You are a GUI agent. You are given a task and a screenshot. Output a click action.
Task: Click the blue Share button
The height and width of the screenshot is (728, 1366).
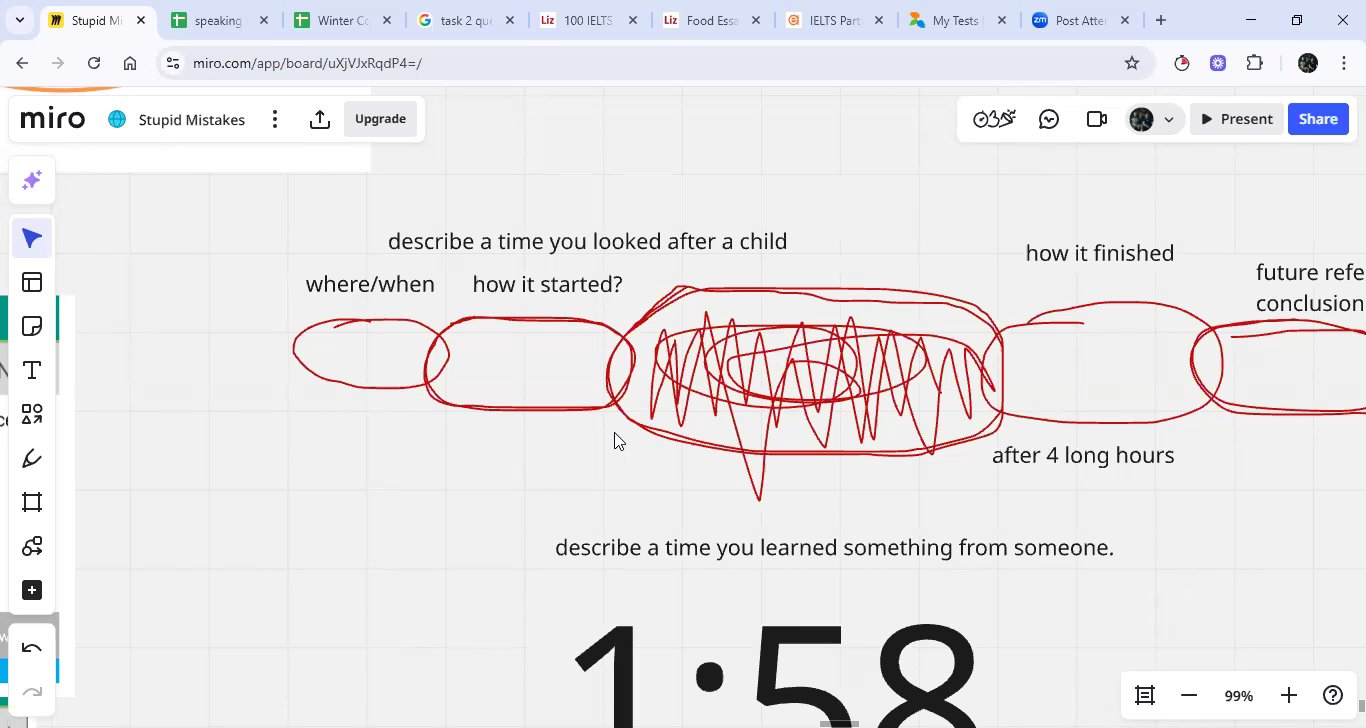tap(1317, 119)
